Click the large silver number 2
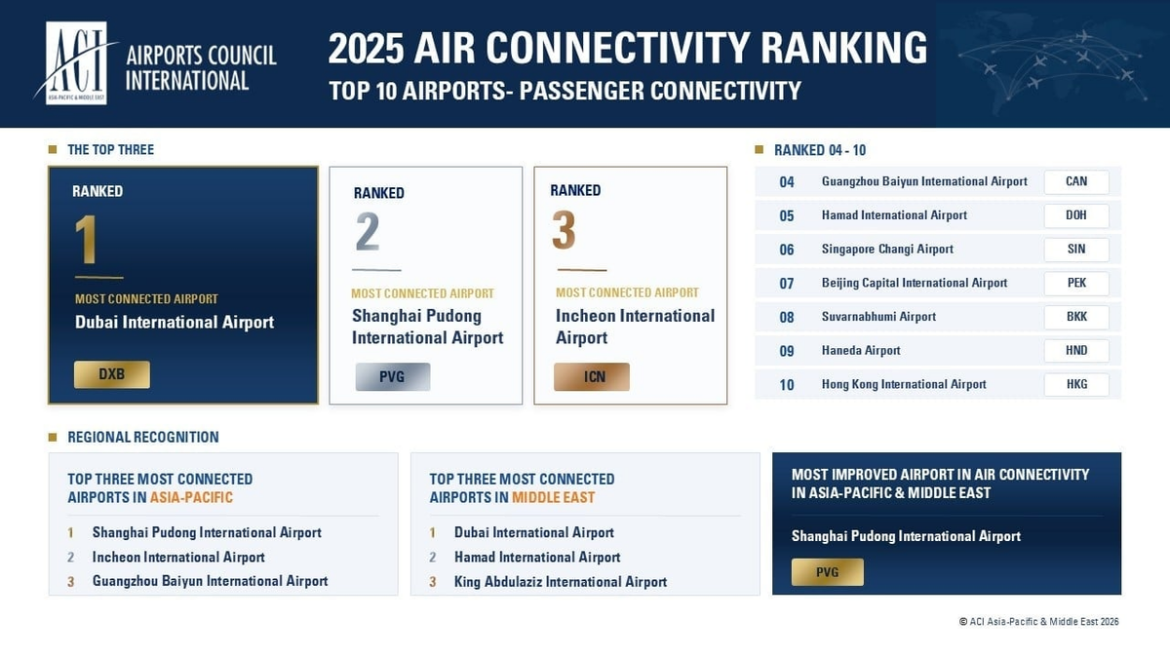This screenshot has height=658, width=1170. (367, 231)
